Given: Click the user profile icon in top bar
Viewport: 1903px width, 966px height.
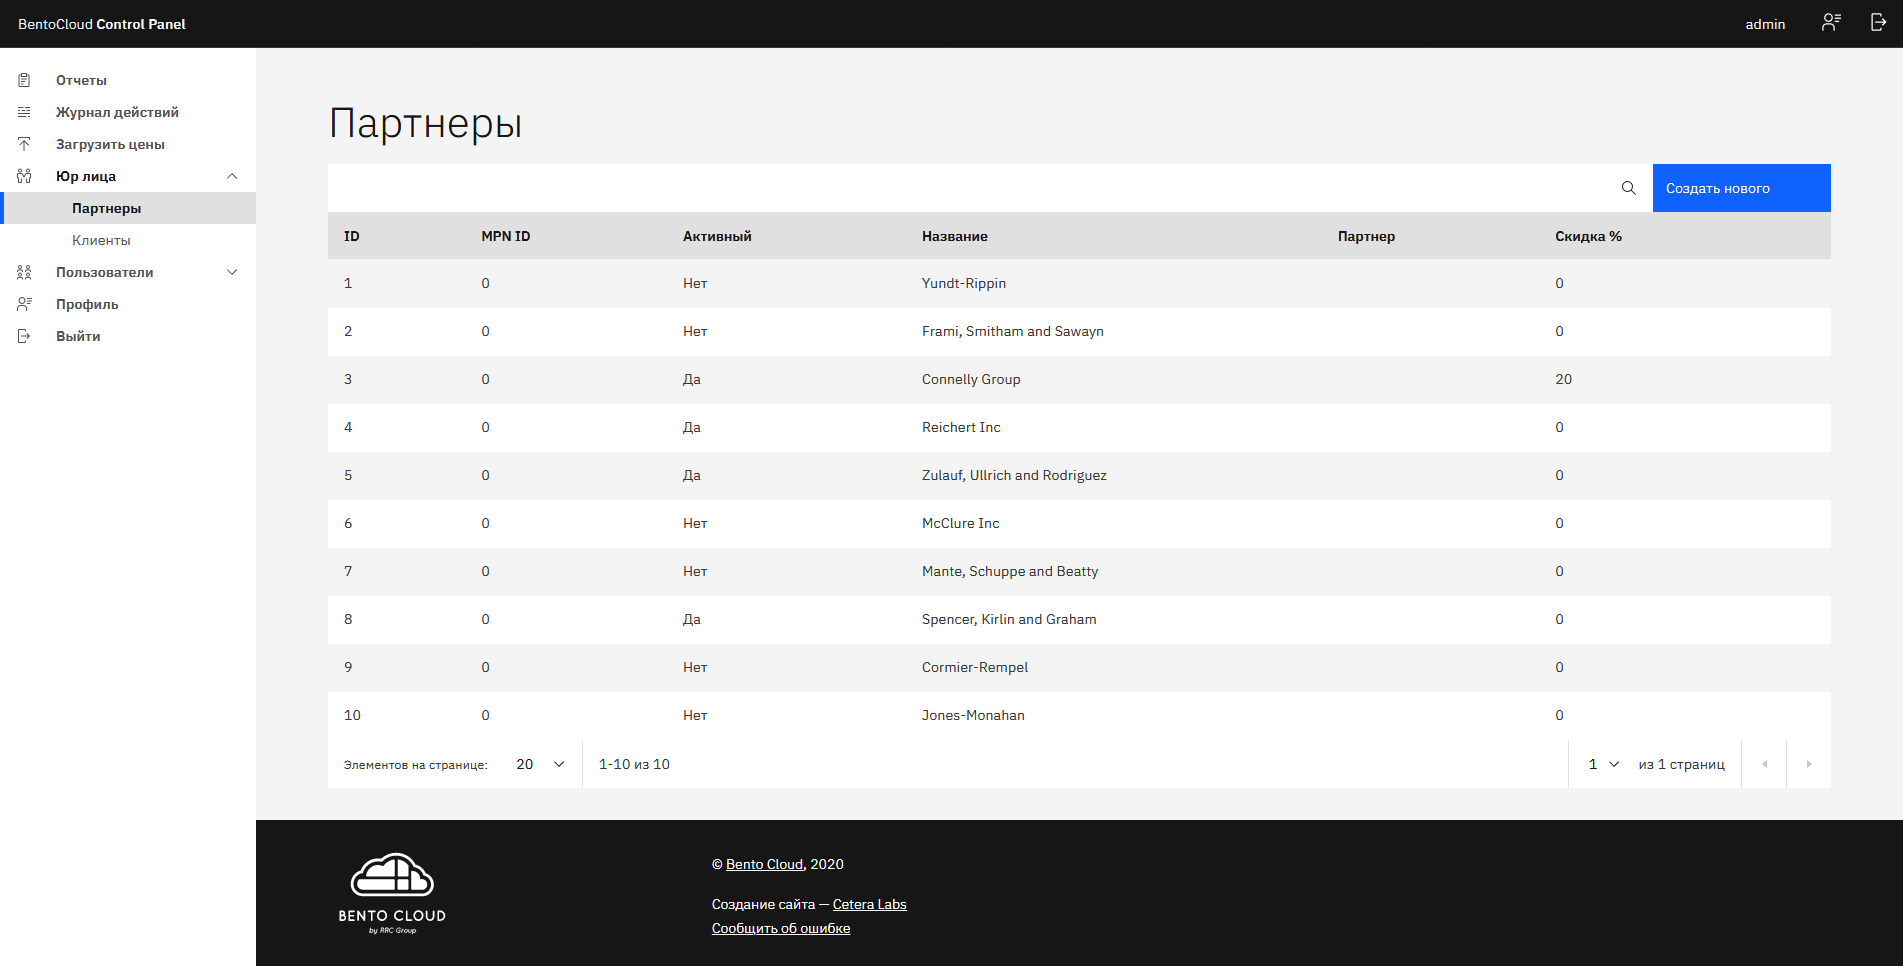Looking at the screenshot, I should point(1831,23).
